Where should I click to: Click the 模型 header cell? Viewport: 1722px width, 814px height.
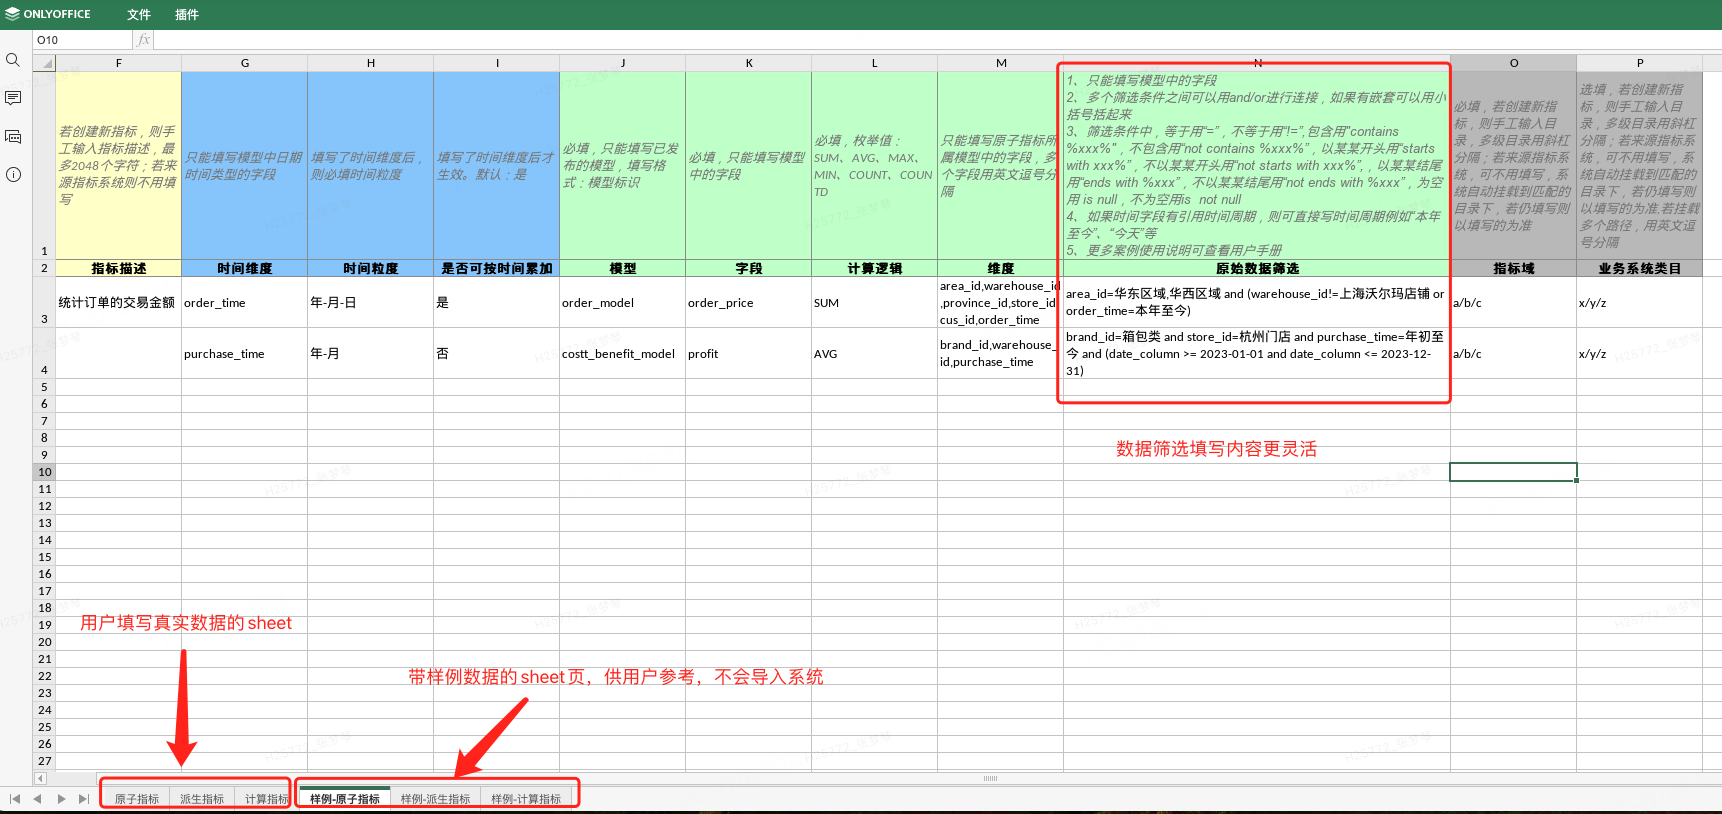pos(623,268)
